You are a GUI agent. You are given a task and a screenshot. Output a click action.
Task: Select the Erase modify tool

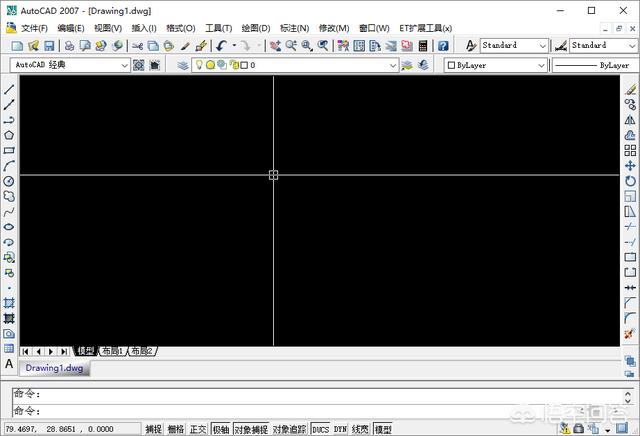[x=630, y=89]
